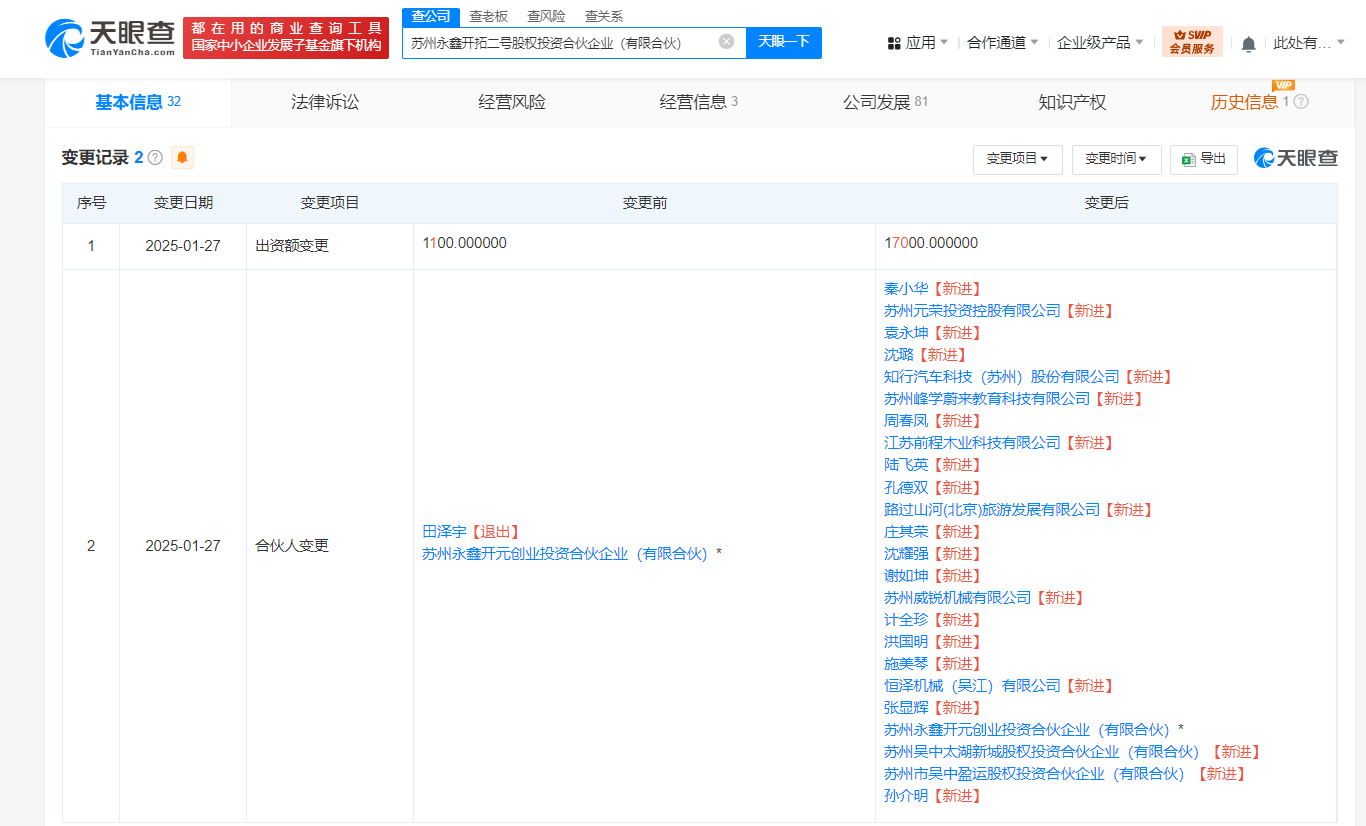Open 周春凤 partner link
This screenshot has width=1366, height=826.
coord(906,421)
